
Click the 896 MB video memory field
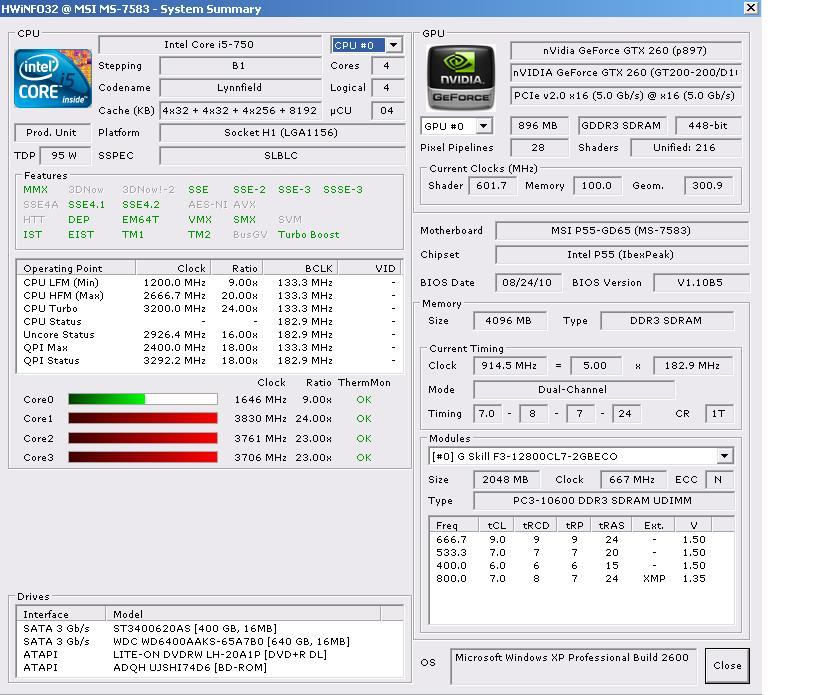pos(538,125)
